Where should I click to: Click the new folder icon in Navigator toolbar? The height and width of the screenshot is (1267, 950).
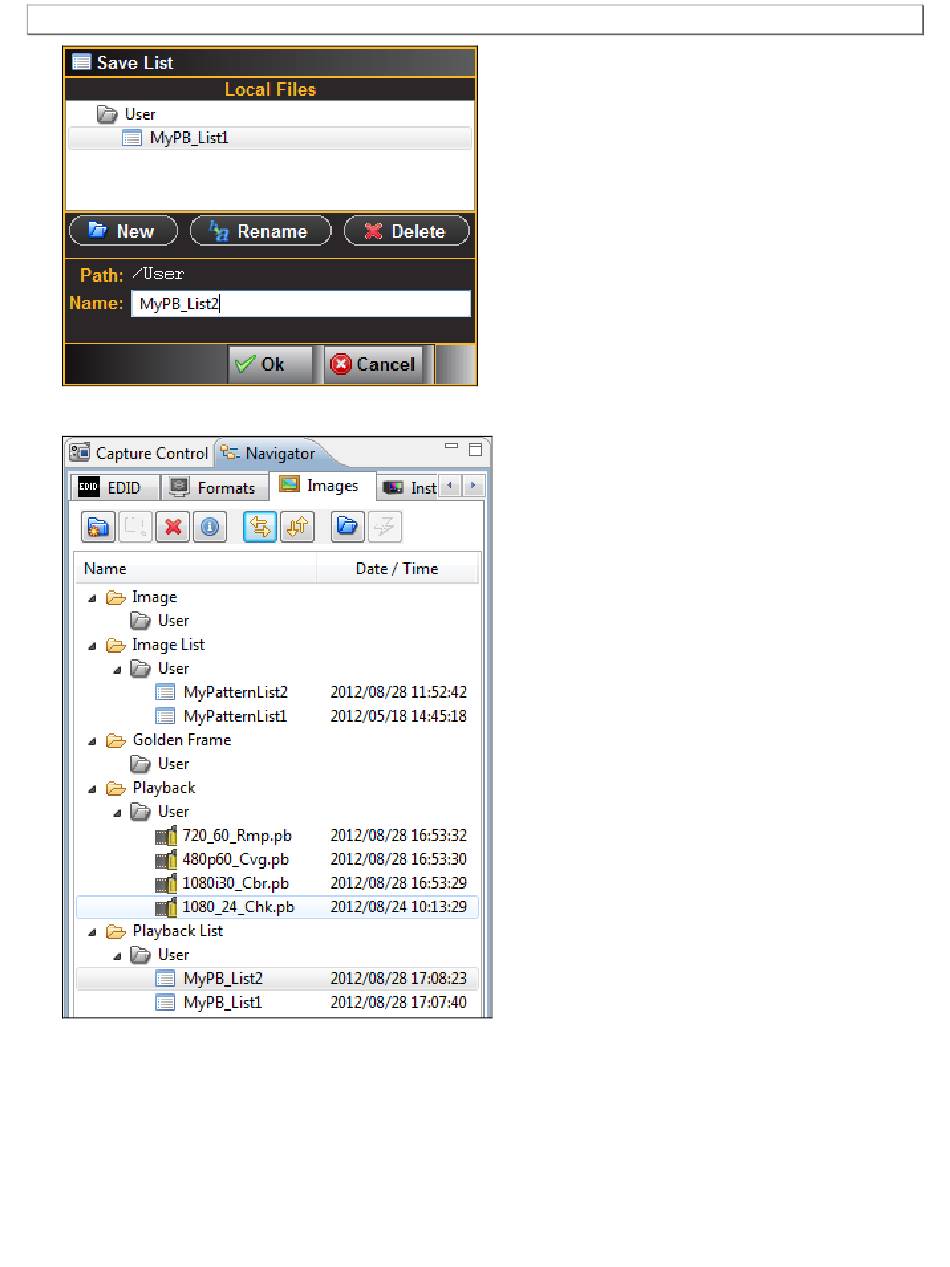tap(98, 527)
